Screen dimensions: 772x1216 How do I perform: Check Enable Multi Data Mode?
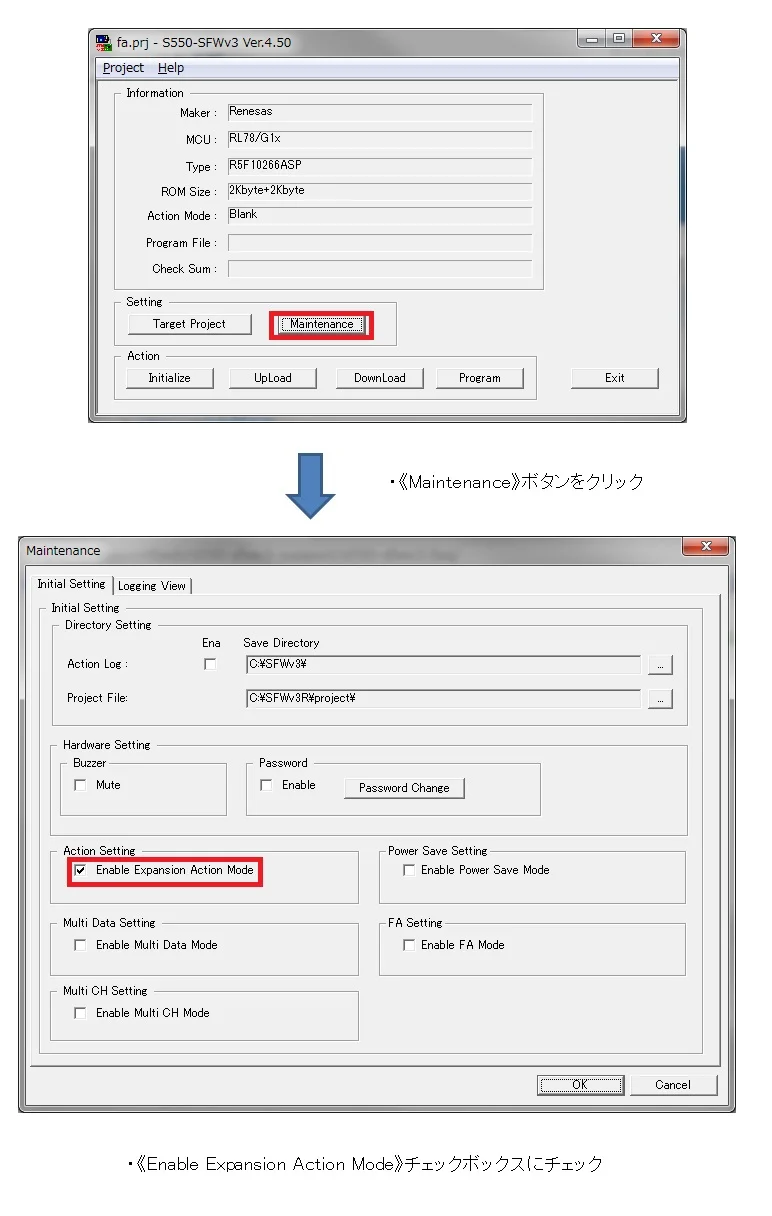tap(81, 945)
